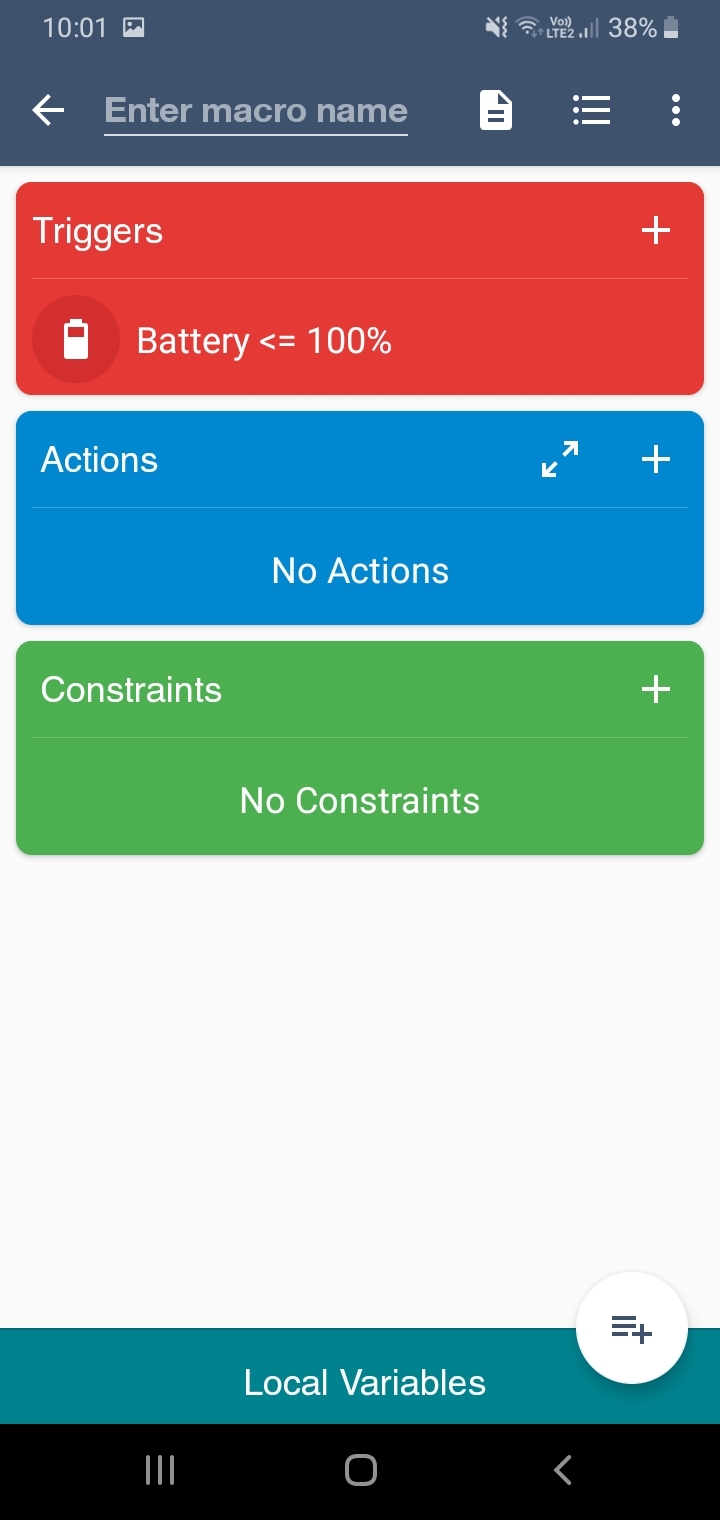Tap the Actions section header

[100, 460]
